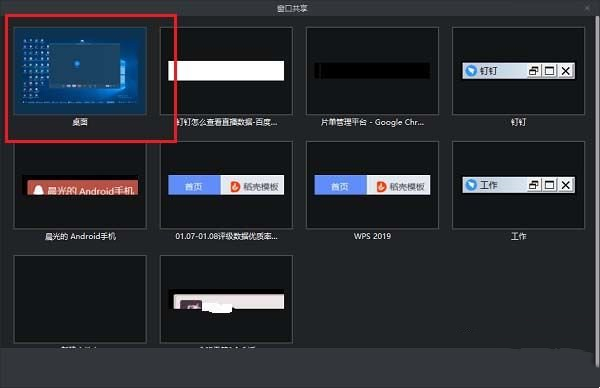Select the 钉钉怎么查看直播数据-百度 window preview
Viewport: 600px width, 388px height.
pyautogui.click(x=226, y=71)
